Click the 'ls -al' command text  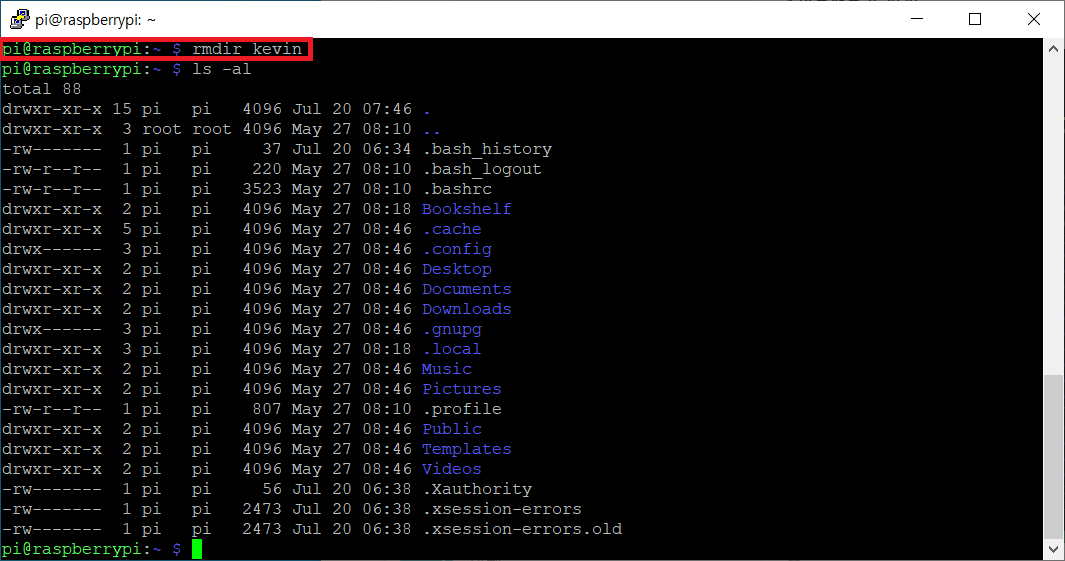222,69
